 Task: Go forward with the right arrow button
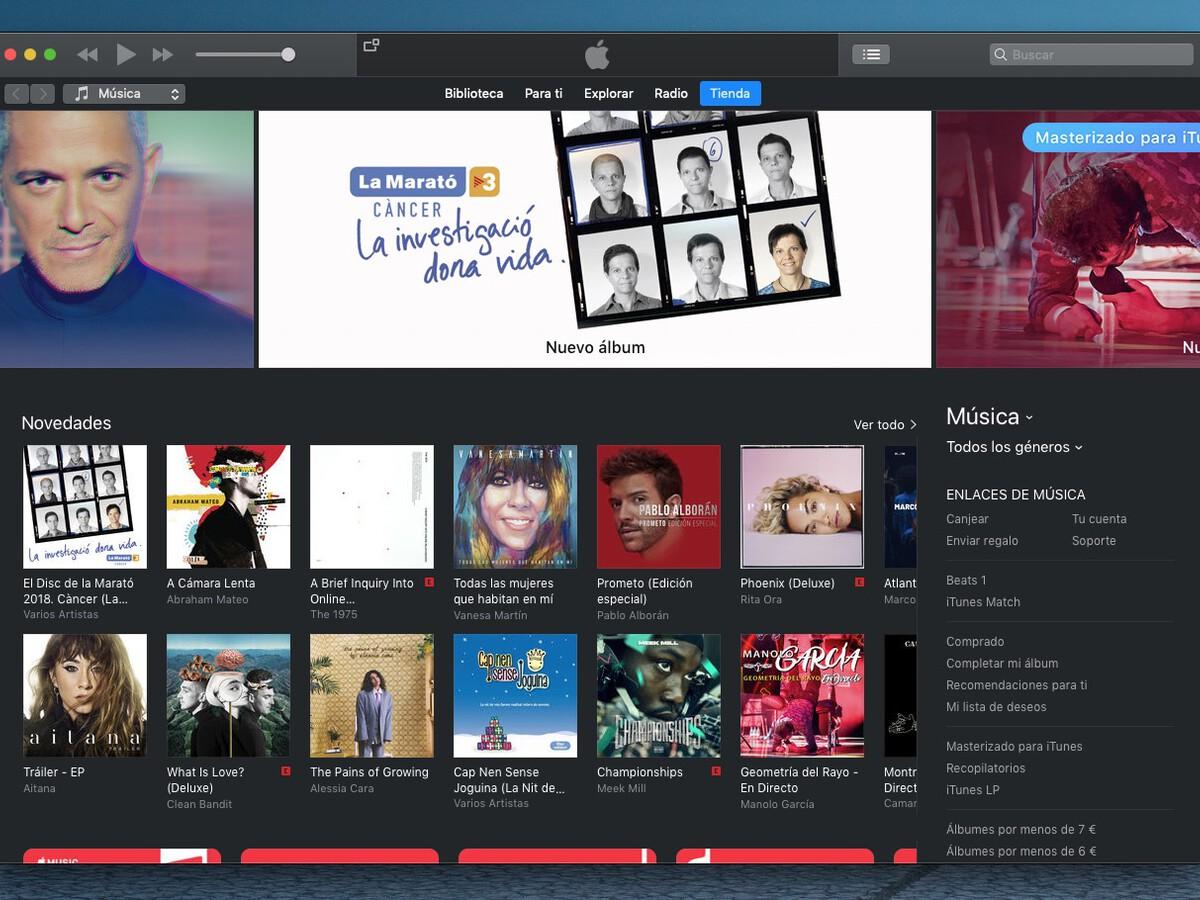pos(42,94)
